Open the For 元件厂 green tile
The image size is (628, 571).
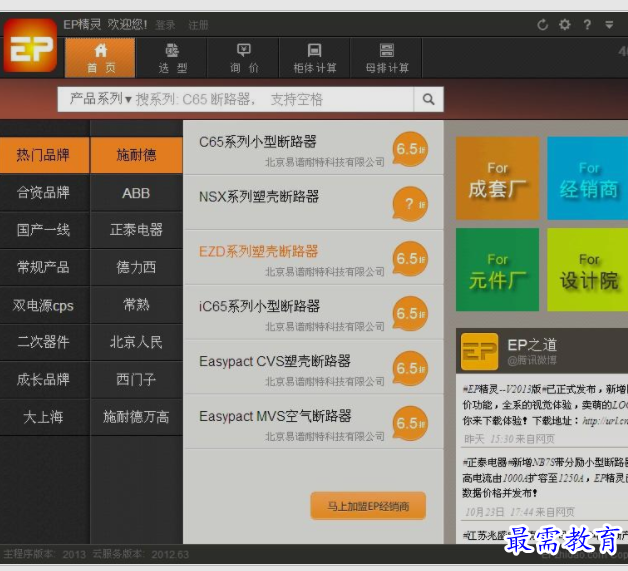497,269
